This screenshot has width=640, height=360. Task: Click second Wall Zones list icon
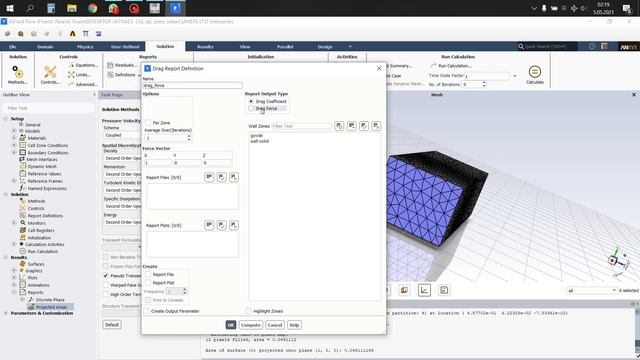click(x=351, y=126)
